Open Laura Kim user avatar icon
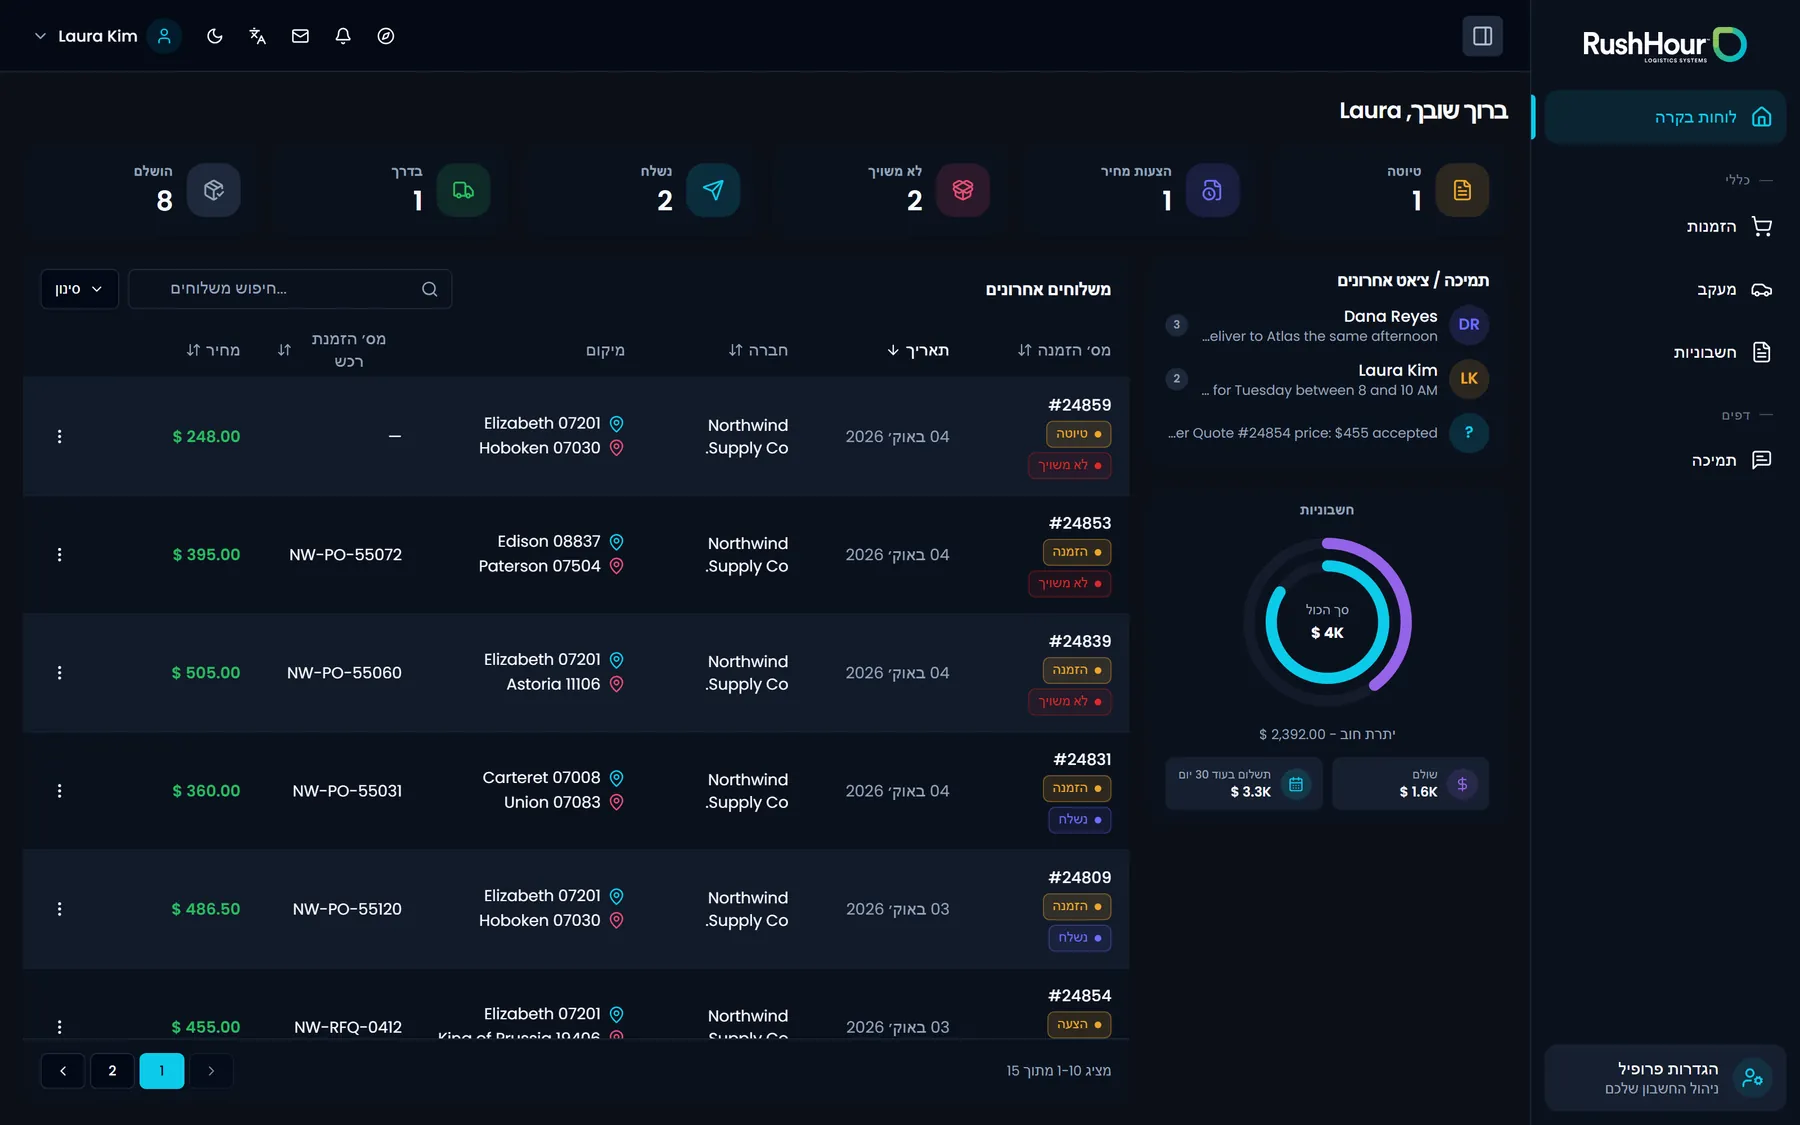 [x=164, y=36]
